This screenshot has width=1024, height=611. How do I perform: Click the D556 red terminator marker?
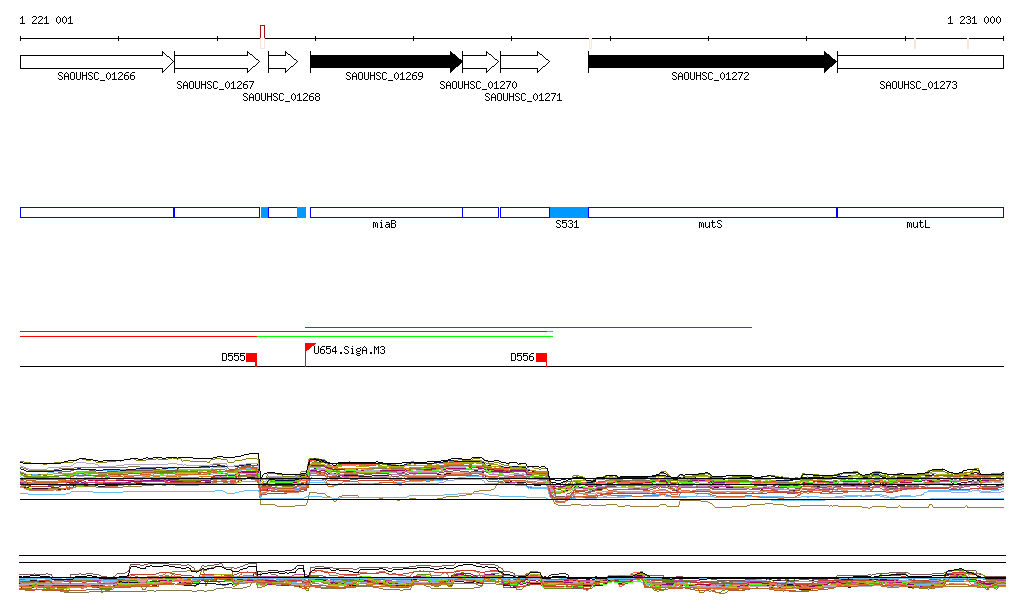tap(541, 358)
